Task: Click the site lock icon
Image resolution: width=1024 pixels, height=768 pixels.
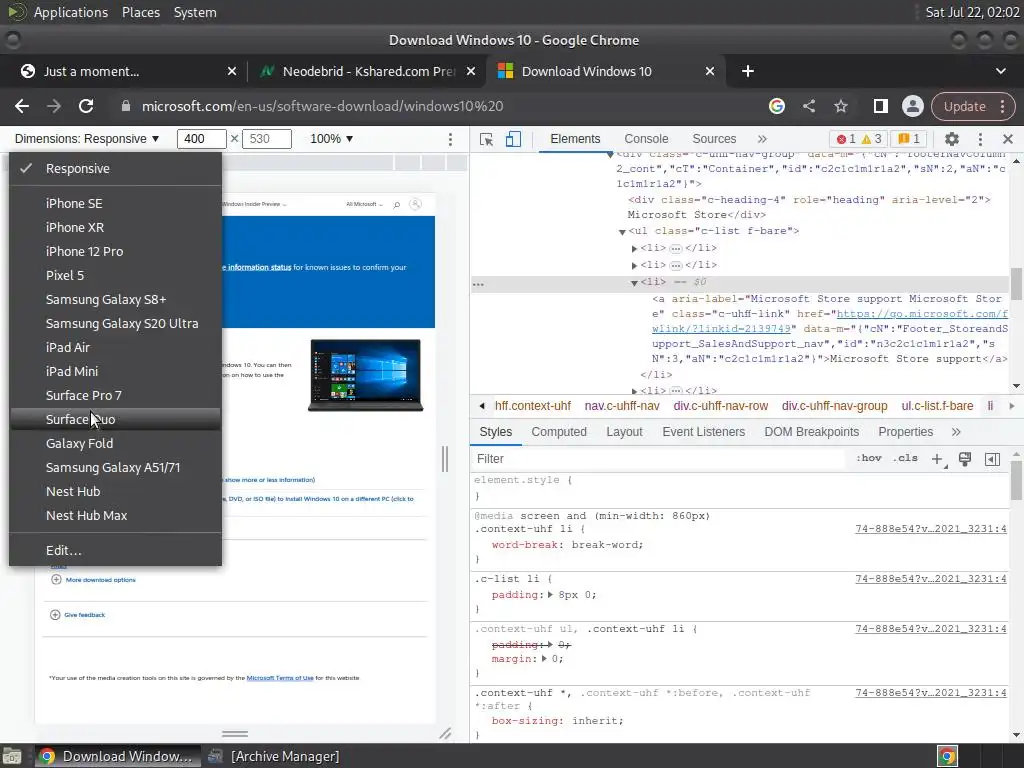Action: click(126, 106)
